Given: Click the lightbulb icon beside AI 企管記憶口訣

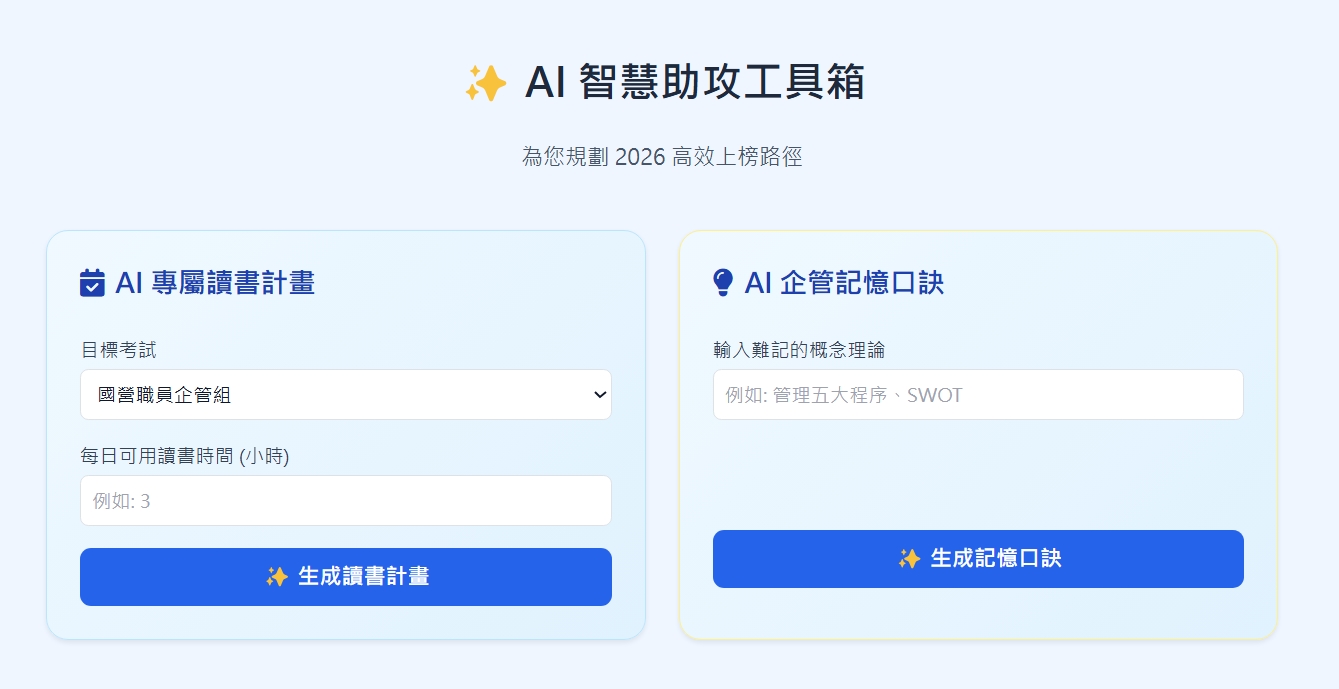Looking at the screenshot, I should click(723, 283).
